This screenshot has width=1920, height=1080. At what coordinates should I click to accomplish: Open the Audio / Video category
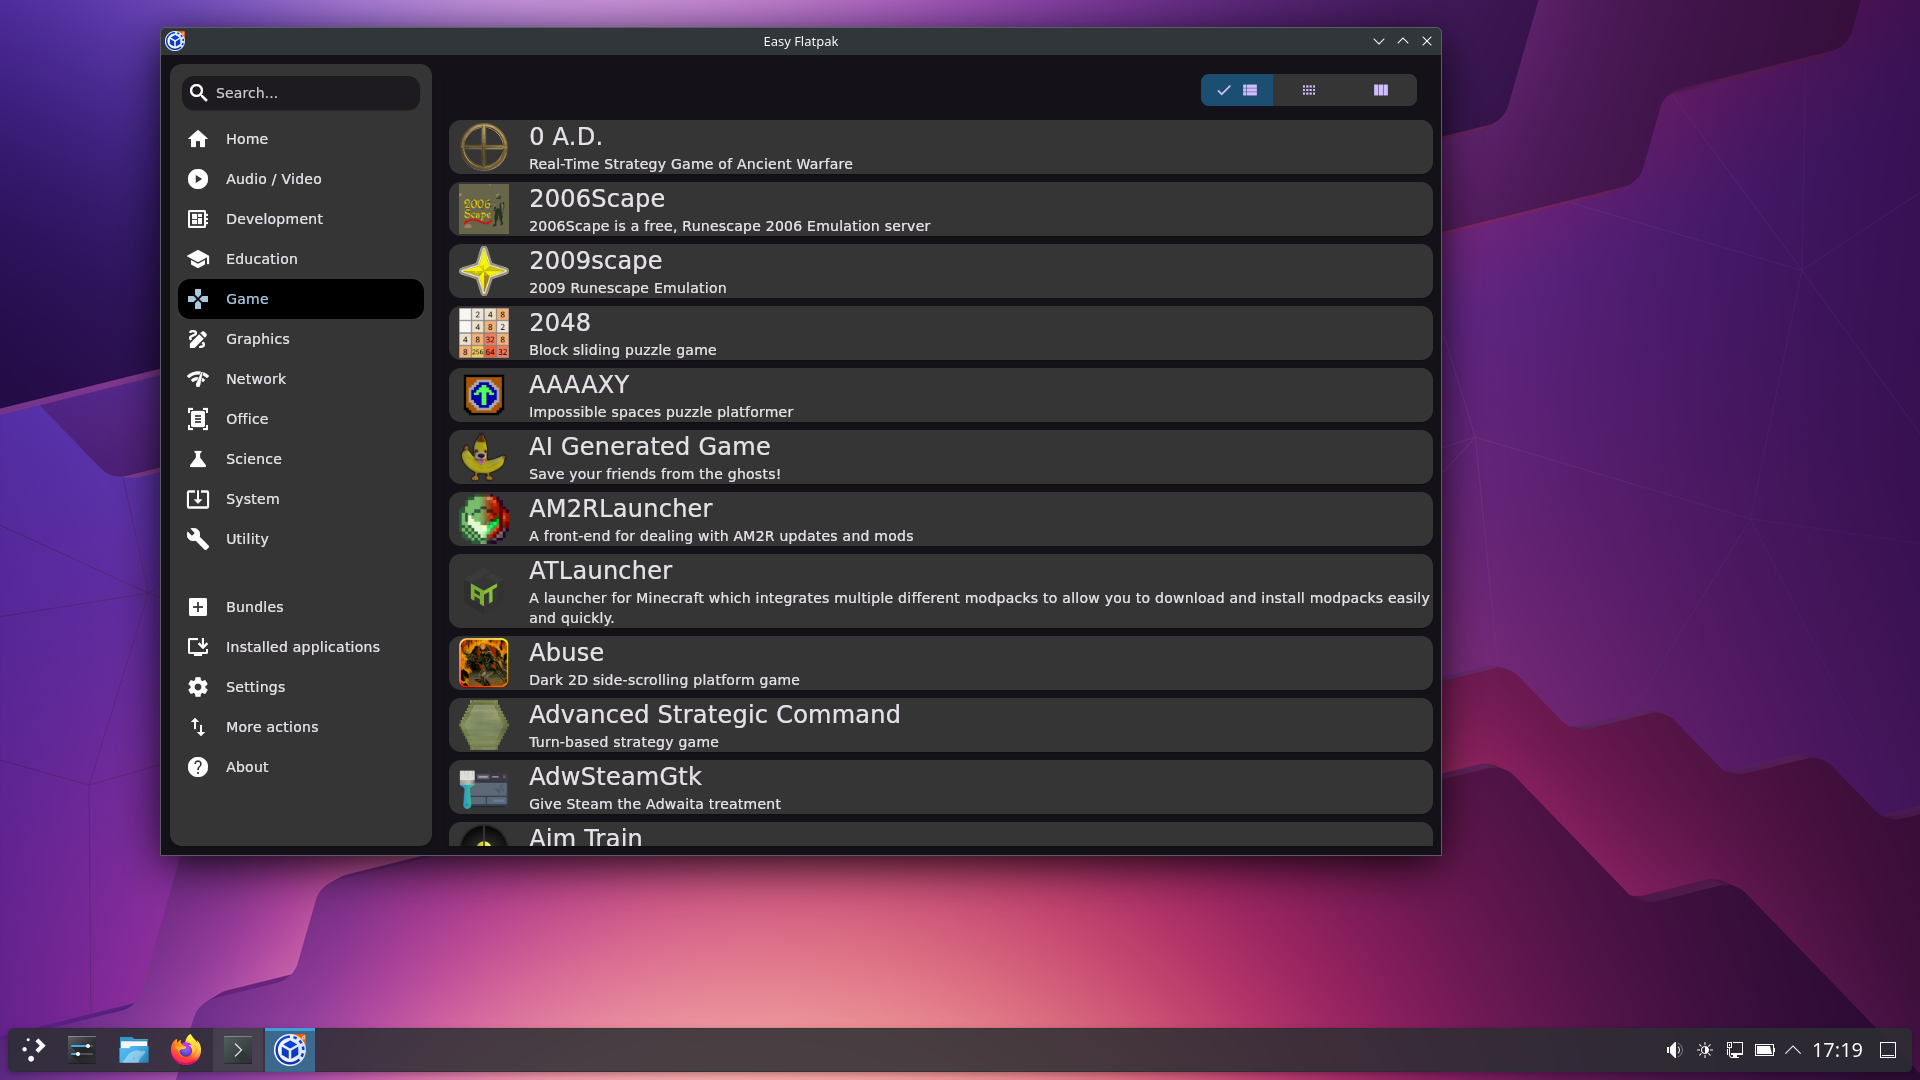[300, 179]
